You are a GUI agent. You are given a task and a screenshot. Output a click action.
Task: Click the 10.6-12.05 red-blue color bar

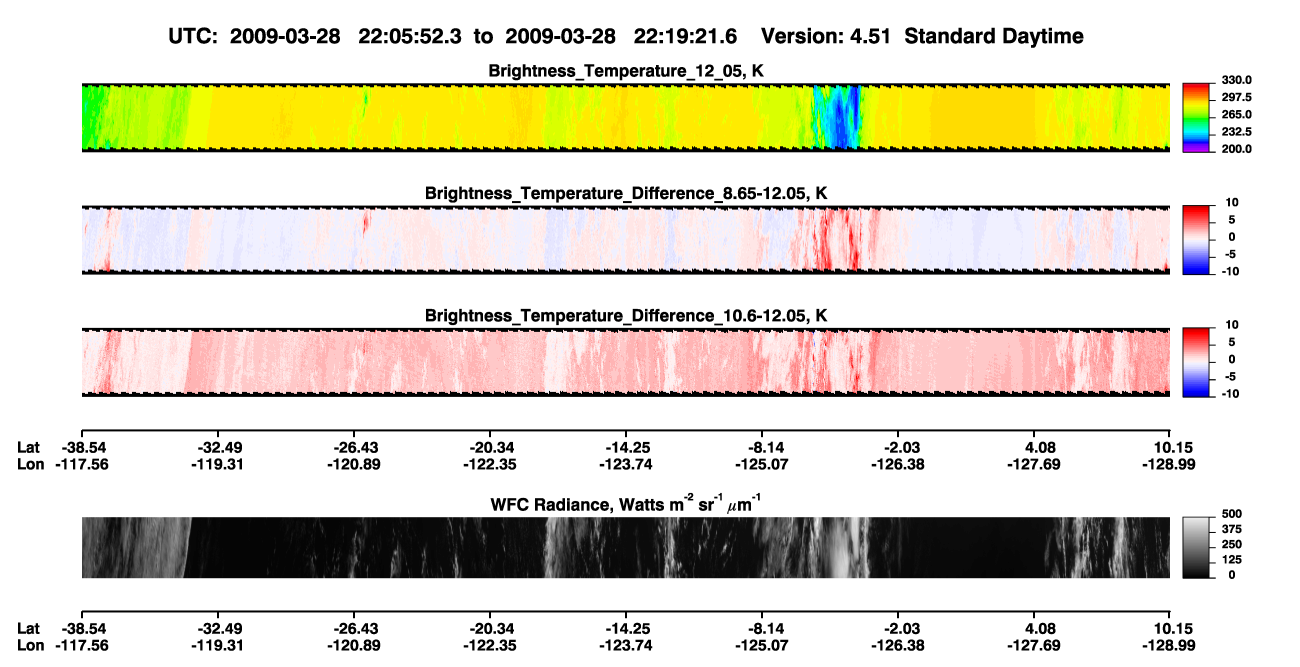[1197, 362]
